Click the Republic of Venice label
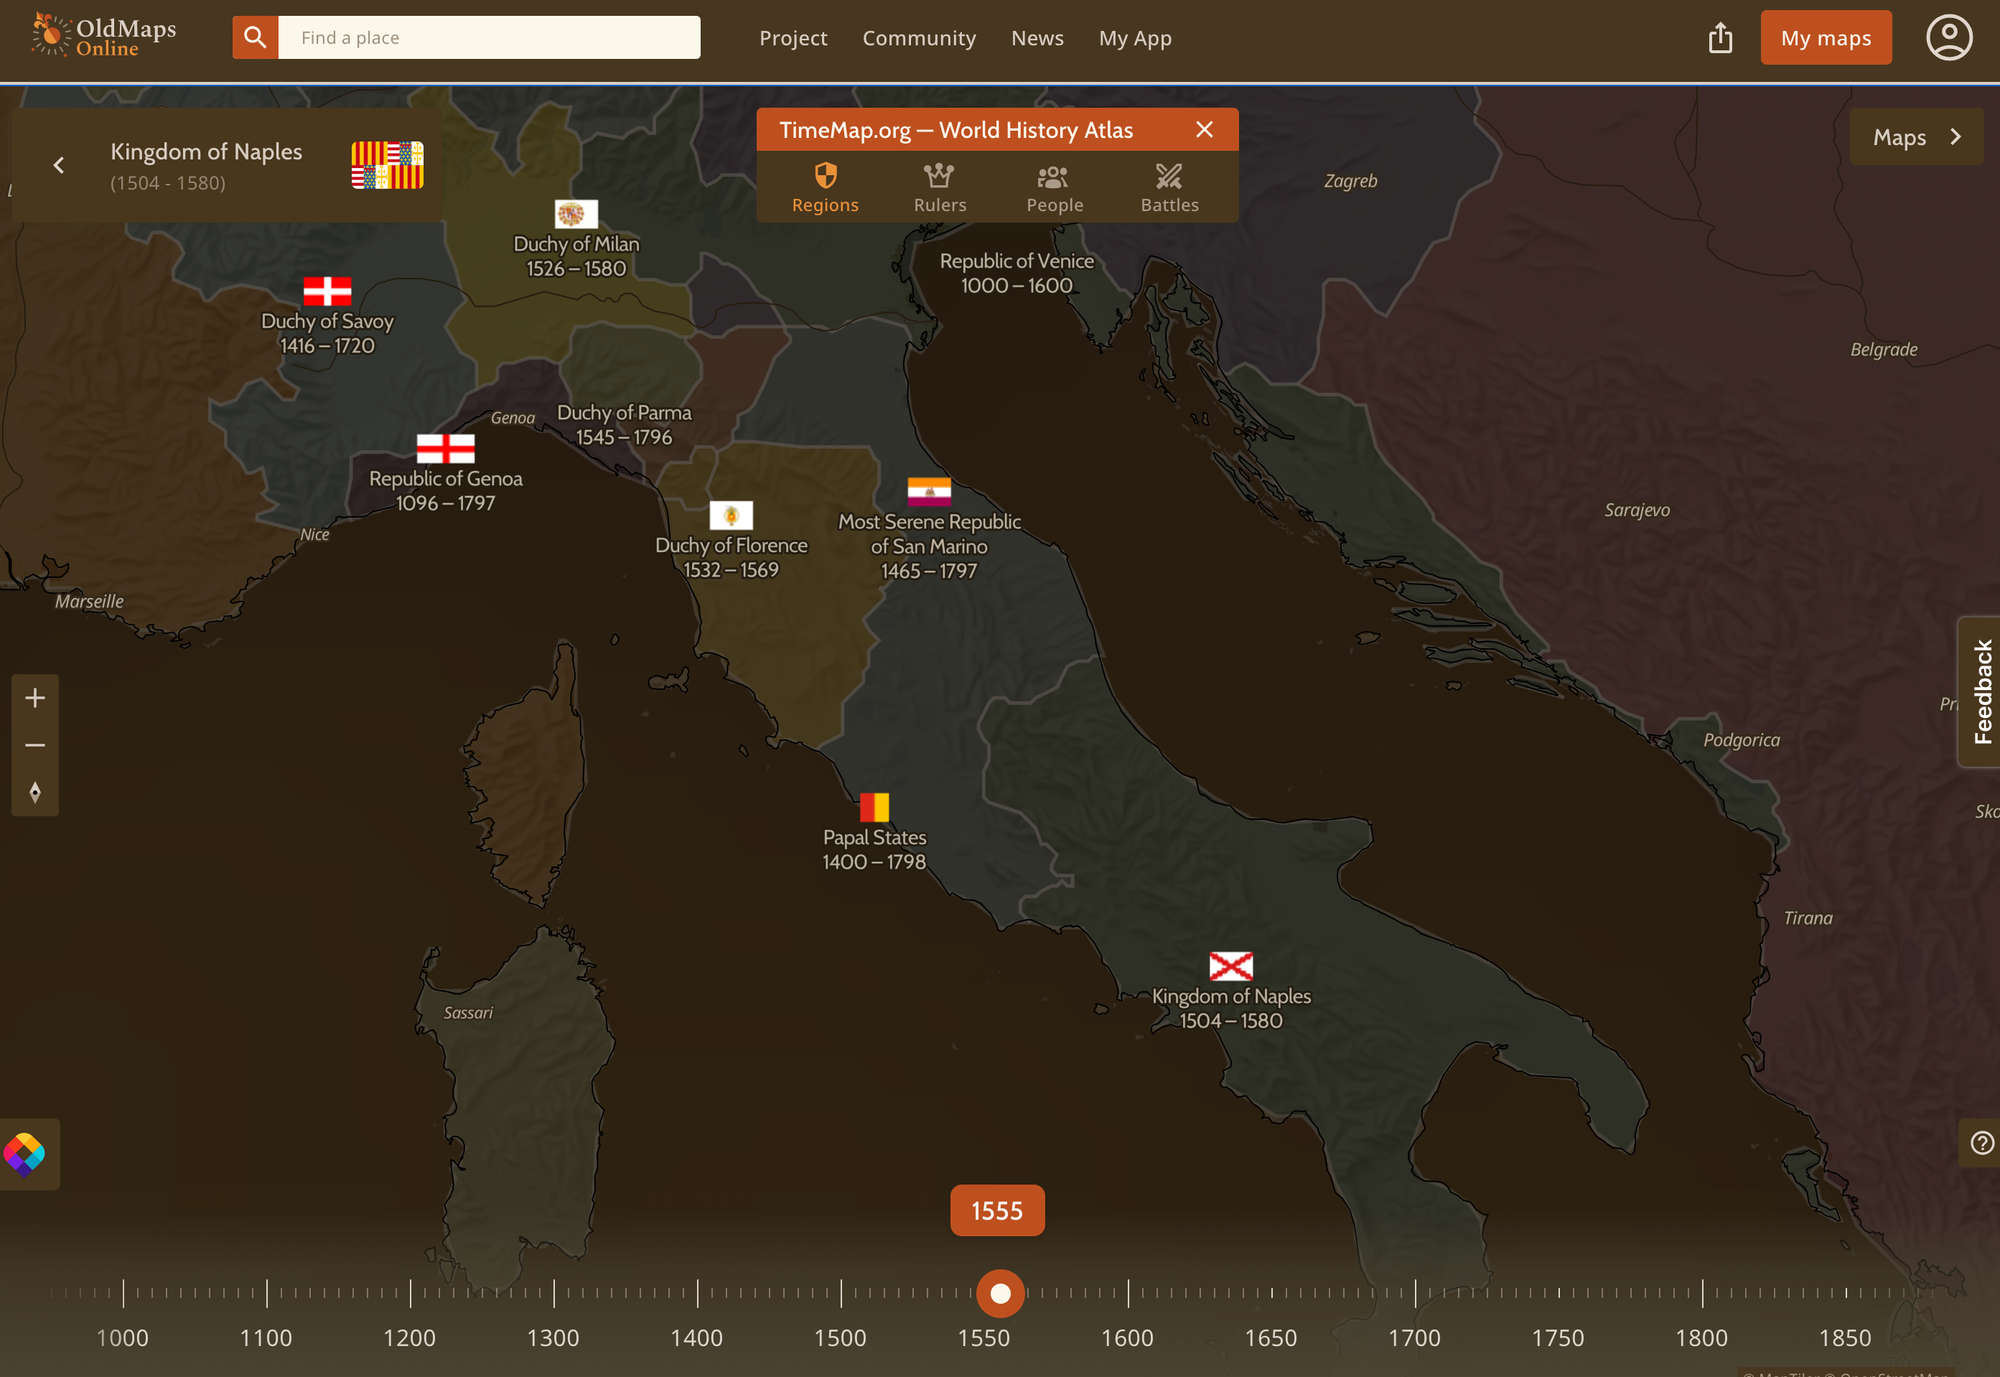2000x1377 pixels. pos(1017,273)
